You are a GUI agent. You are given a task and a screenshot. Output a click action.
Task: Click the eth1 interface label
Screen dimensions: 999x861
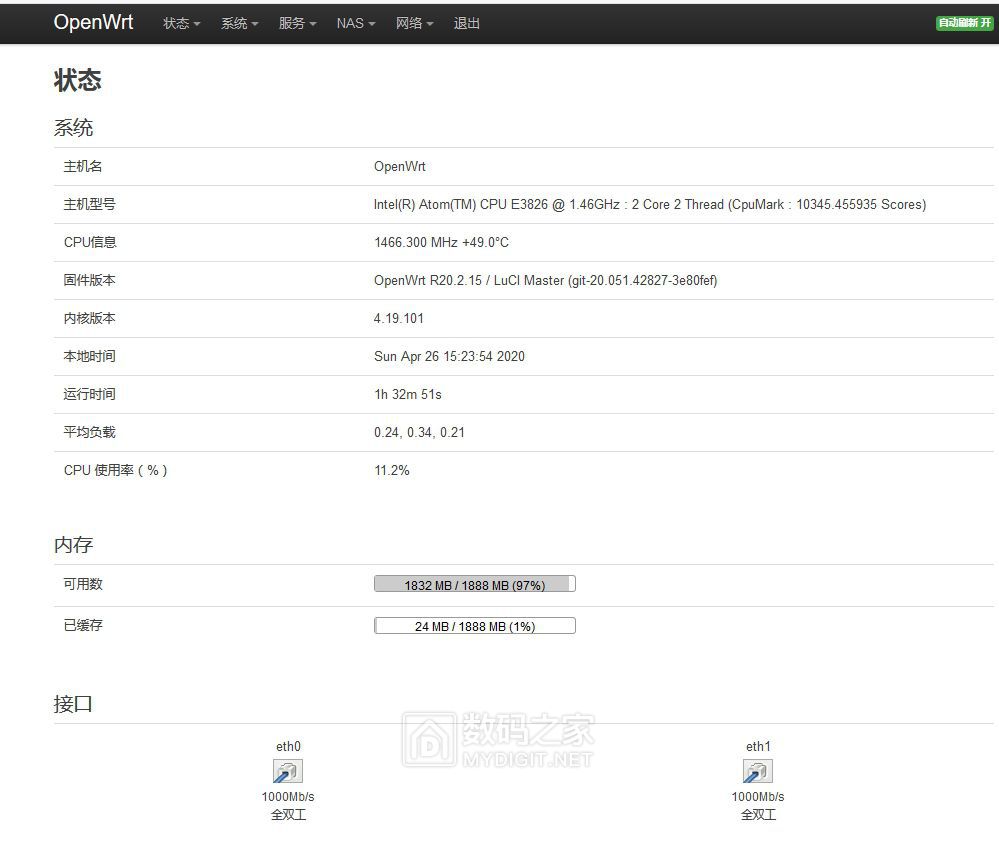758,746
